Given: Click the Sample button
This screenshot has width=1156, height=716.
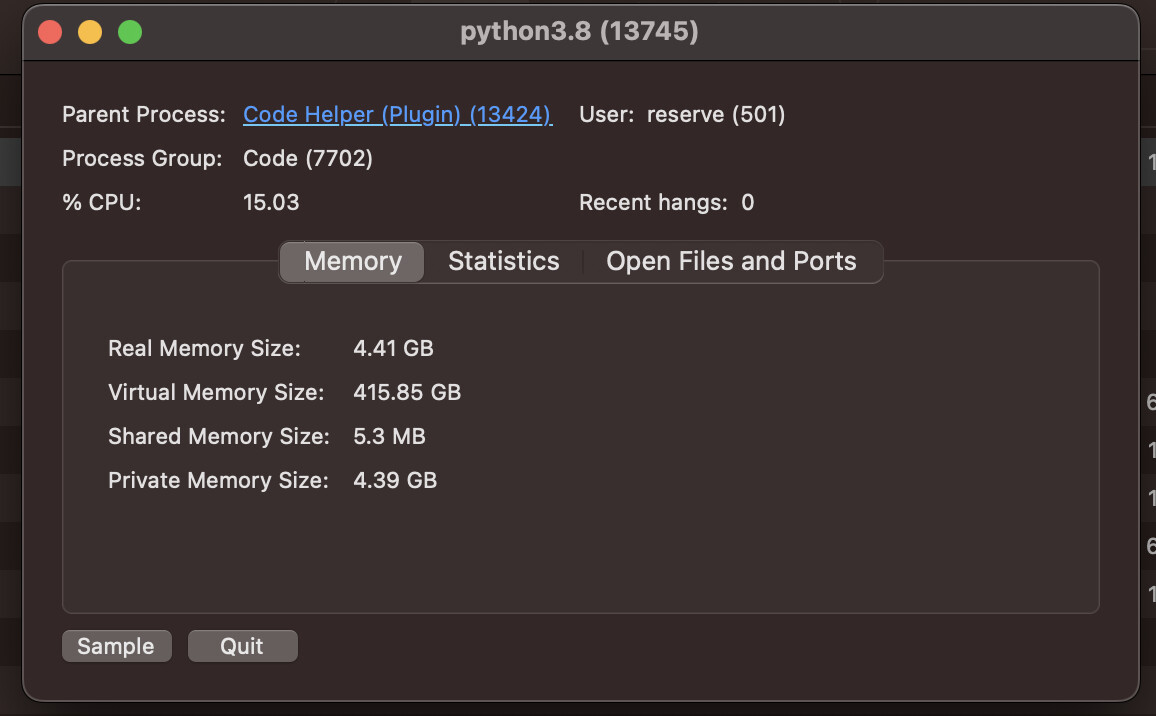Looking at the screenshot, I should [x=116, y=646].
